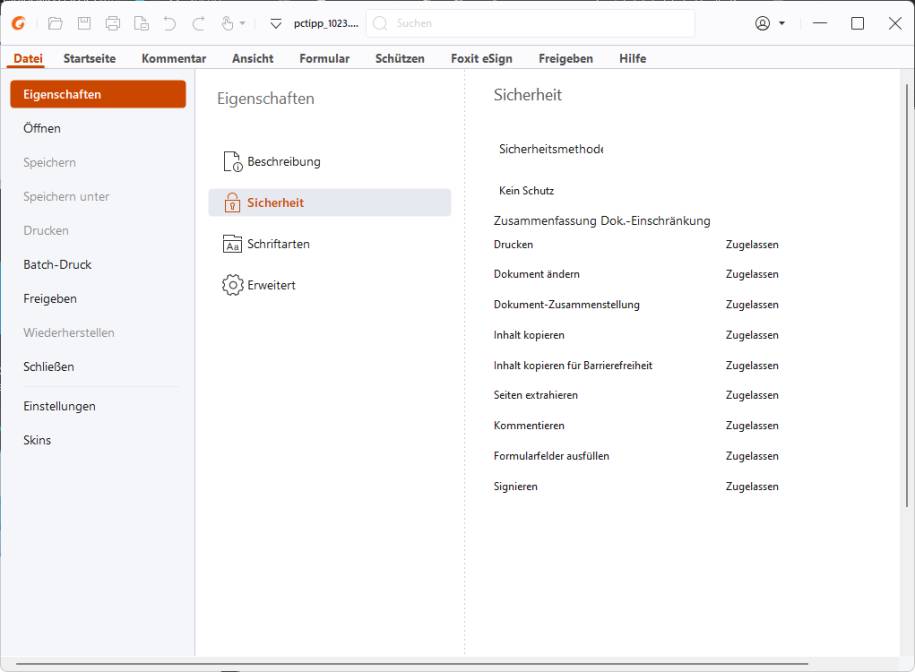Viewport: 915px width, 672px height.
Task: Open Batch-Druck from the sidebar
Action: [58, 264]
